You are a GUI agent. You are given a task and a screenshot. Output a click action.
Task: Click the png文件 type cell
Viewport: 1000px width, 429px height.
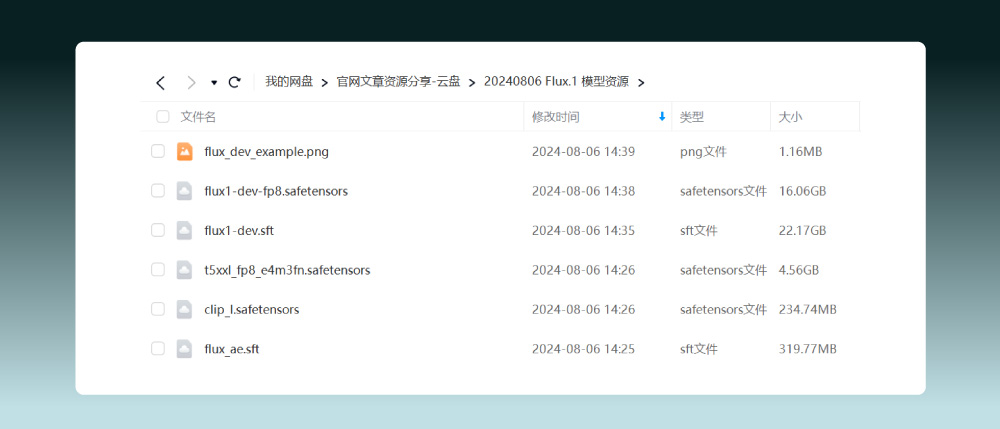pyautogui.click(x=703, y=152)
